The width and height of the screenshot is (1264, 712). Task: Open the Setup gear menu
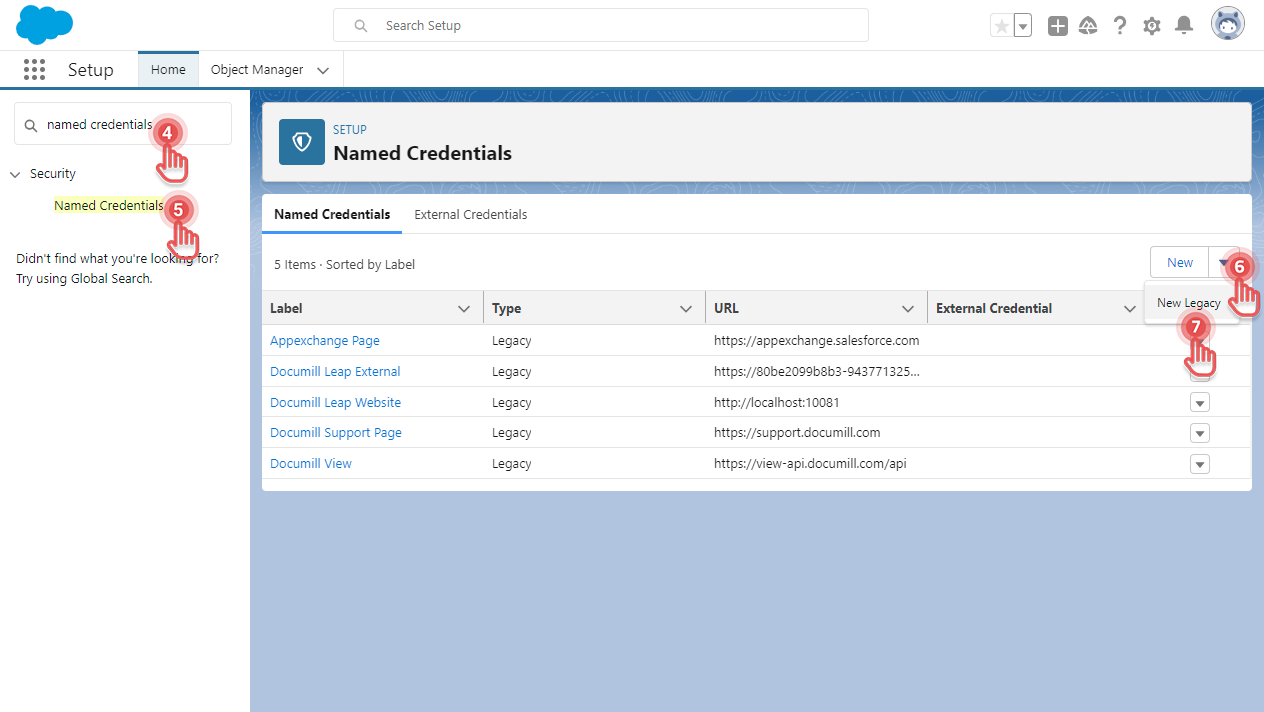pyautogui.click(x=1152, y=26)
